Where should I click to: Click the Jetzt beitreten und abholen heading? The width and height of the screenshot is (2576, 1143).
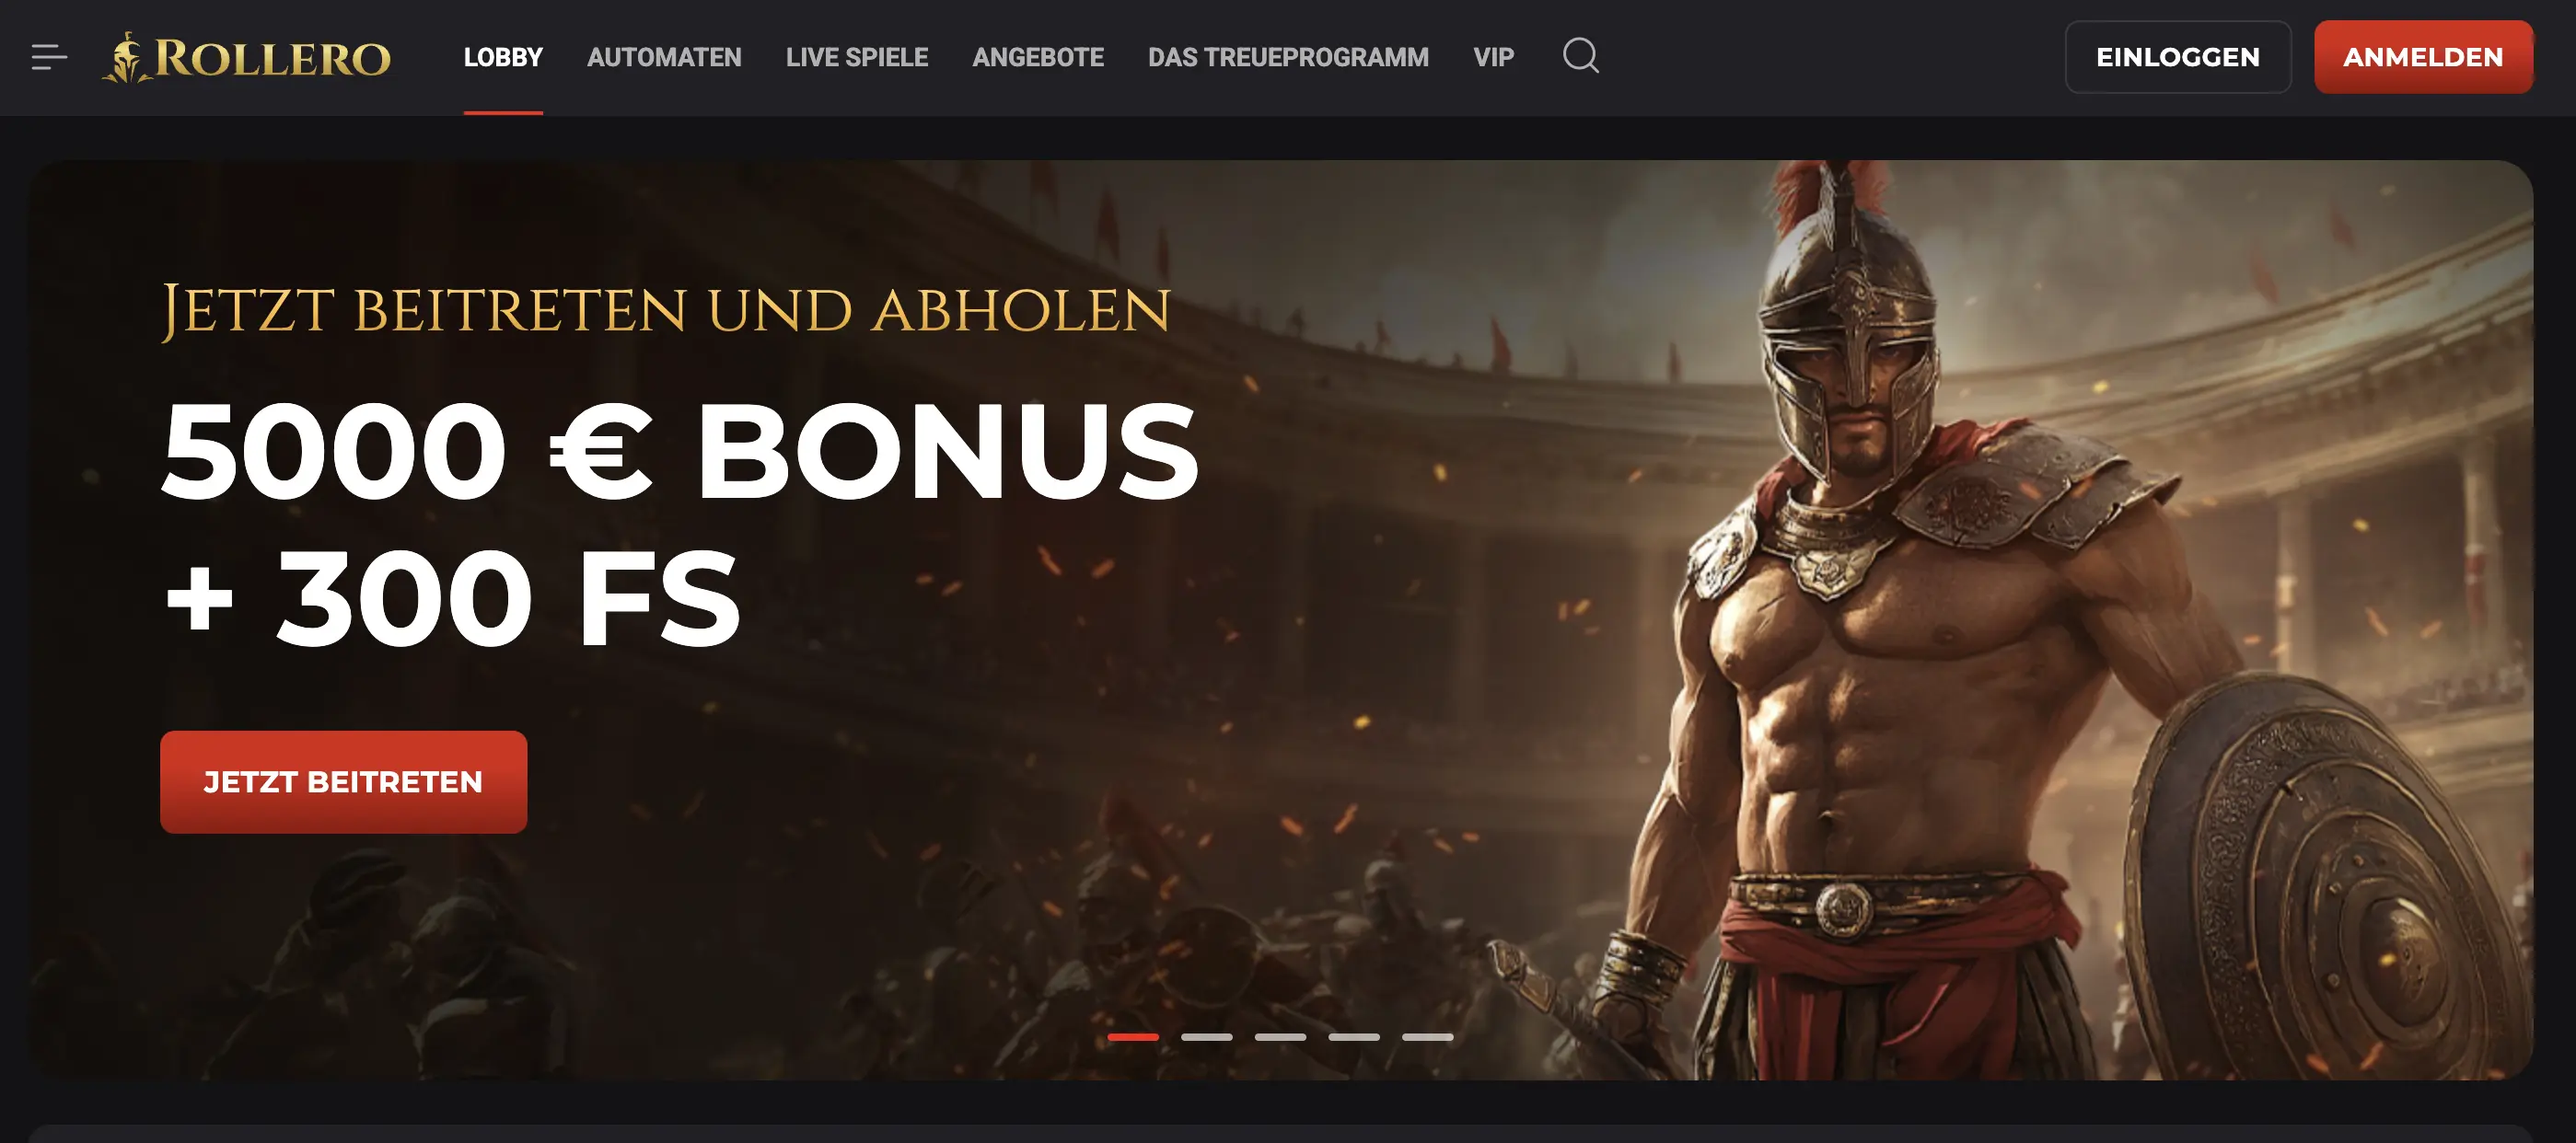[x=666, y=310]
